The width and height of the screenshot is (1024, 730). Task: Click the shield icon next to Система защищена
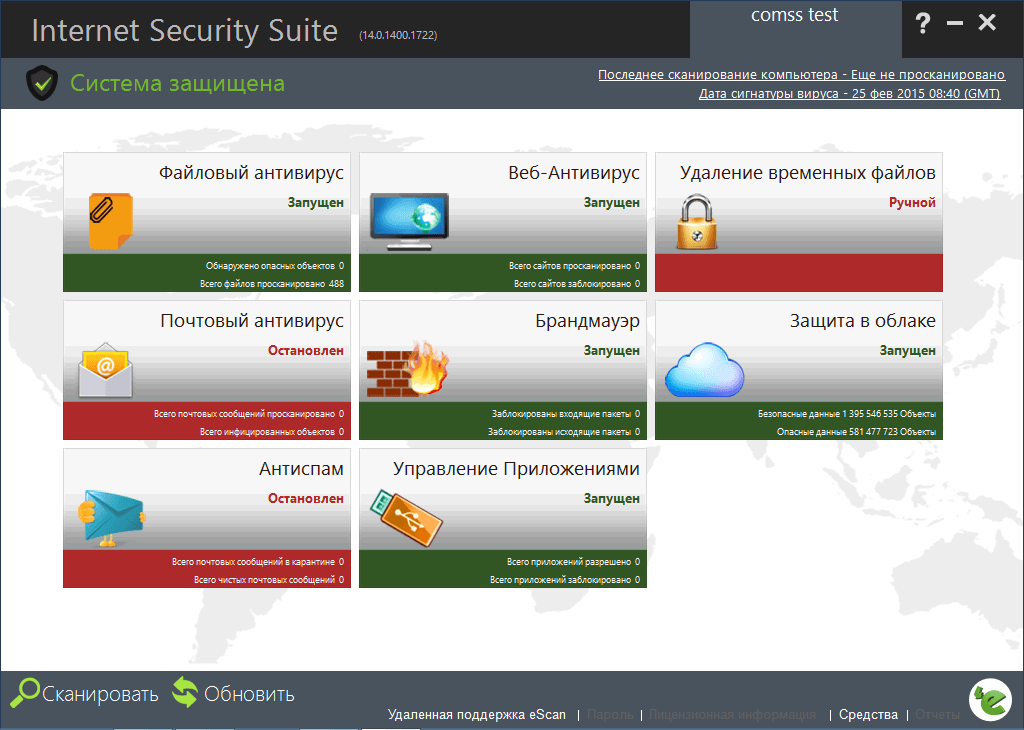pos(40,84)
